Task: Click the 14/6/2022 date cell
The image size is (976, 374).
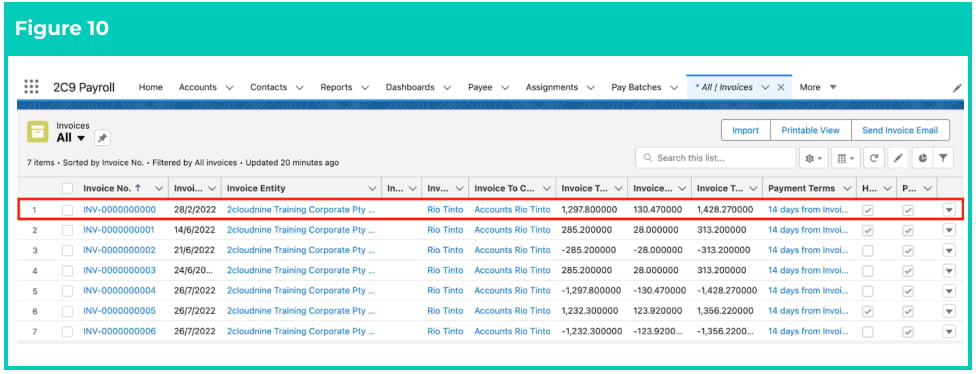Action: 194,230
